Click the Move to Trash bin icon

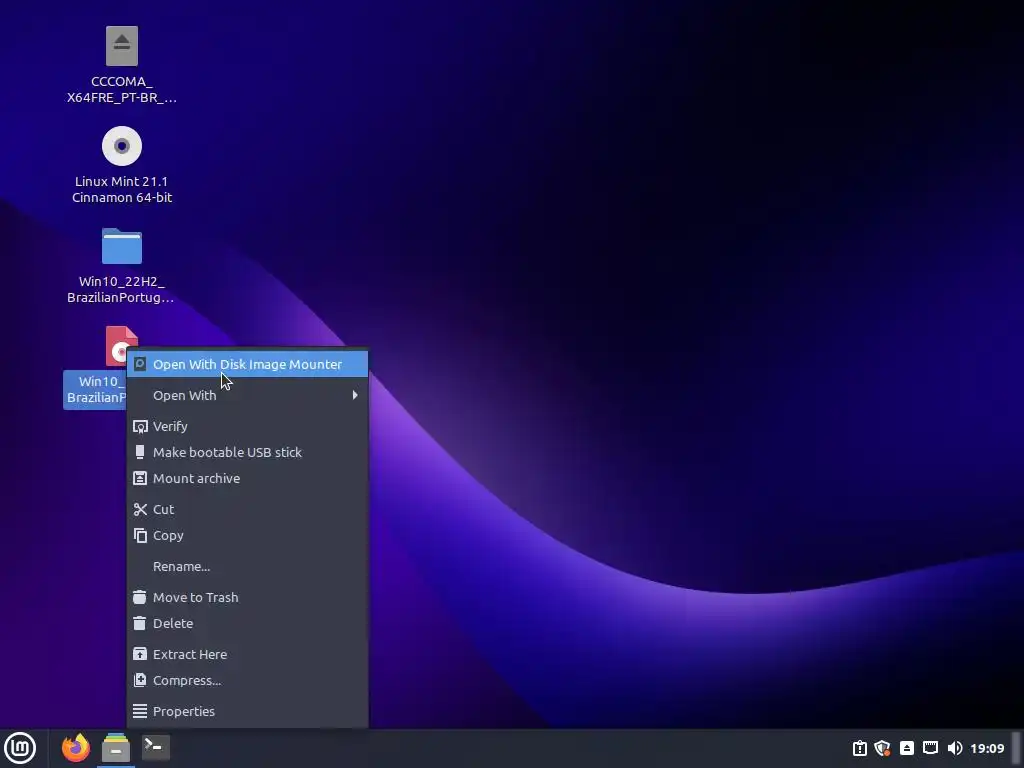pyautogui.click(x=140, y=597)
